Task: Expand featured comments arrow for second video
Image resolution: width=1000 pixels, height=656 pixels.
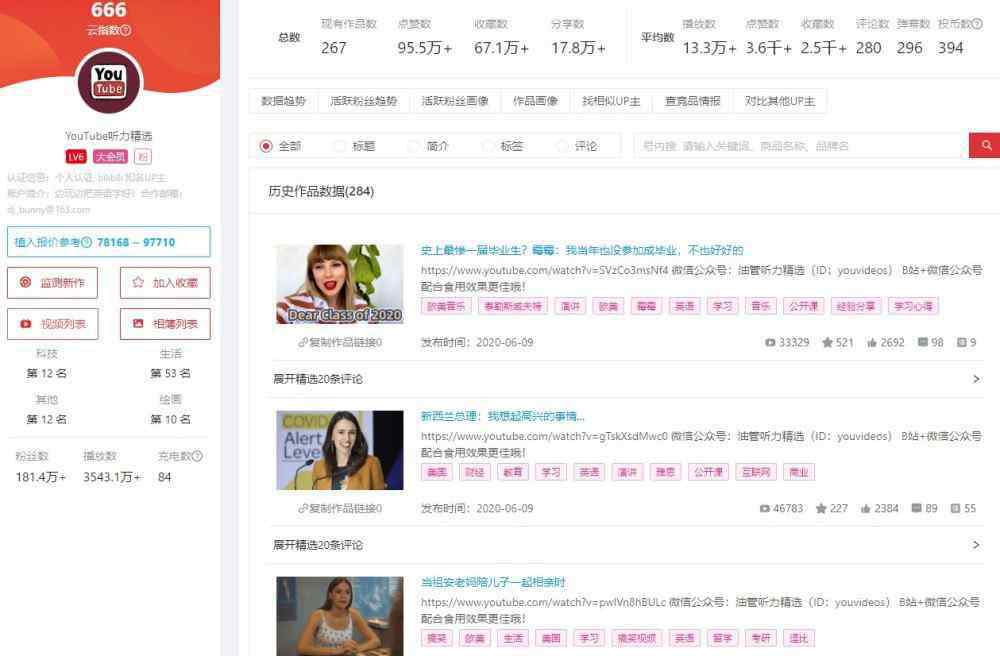Action: point(976,545)
